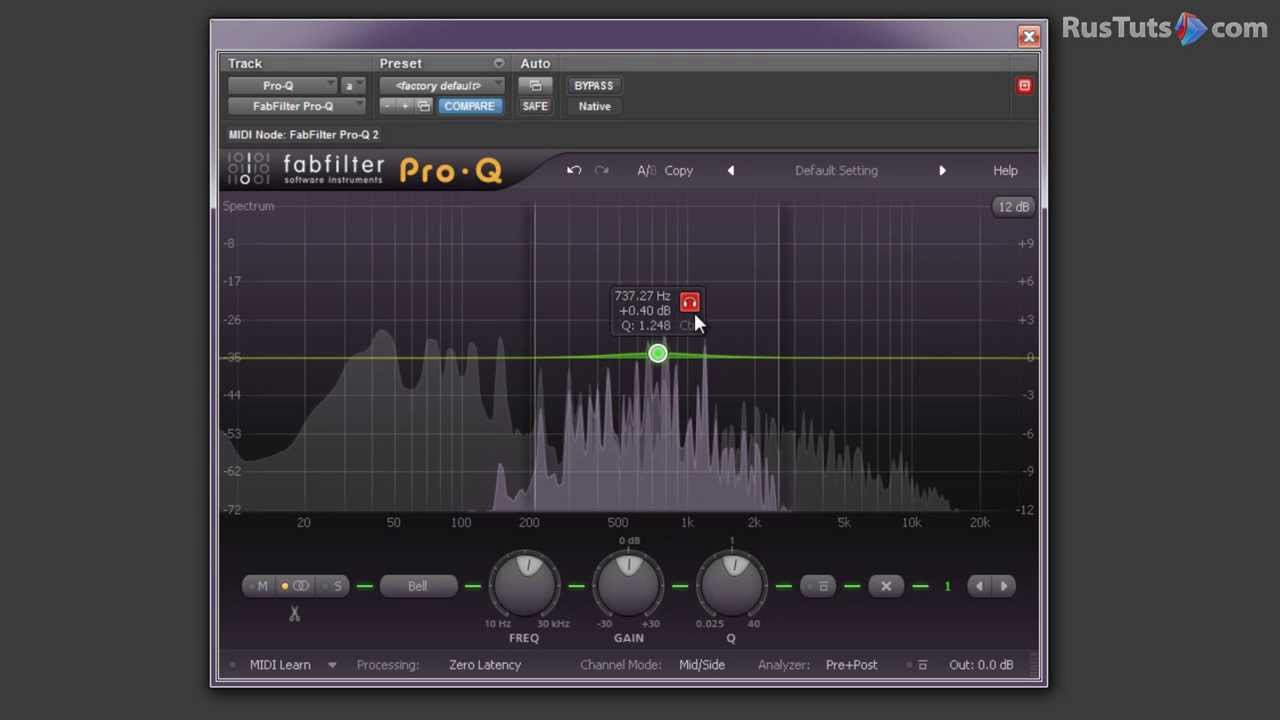Undo the last change in Pro-Q
The width and height of the screenshot is (1280, 720).
(574, 171)
